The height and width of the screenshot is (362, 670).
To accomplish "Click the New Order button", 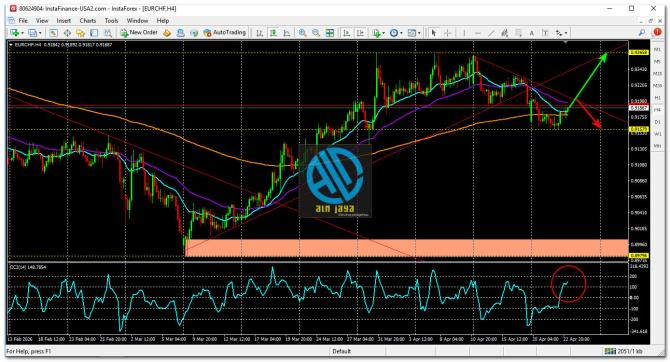I will click(x=139, y=32).
